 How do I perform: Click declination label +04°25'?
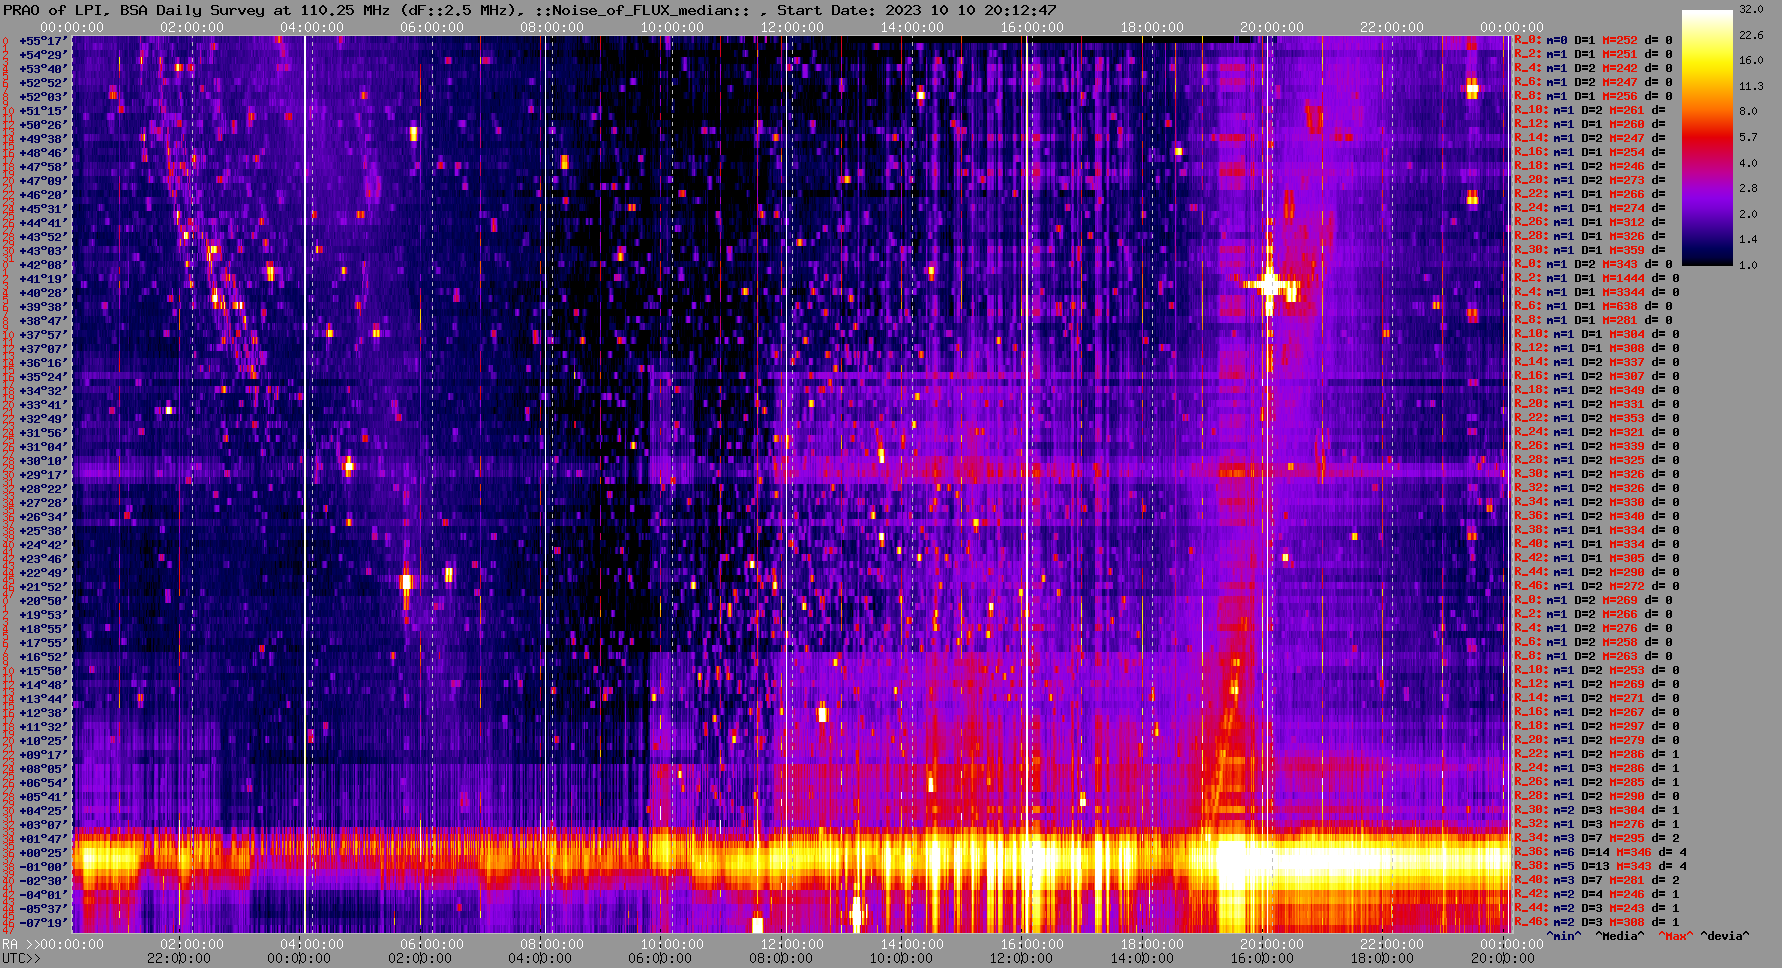tap(43, 811)
